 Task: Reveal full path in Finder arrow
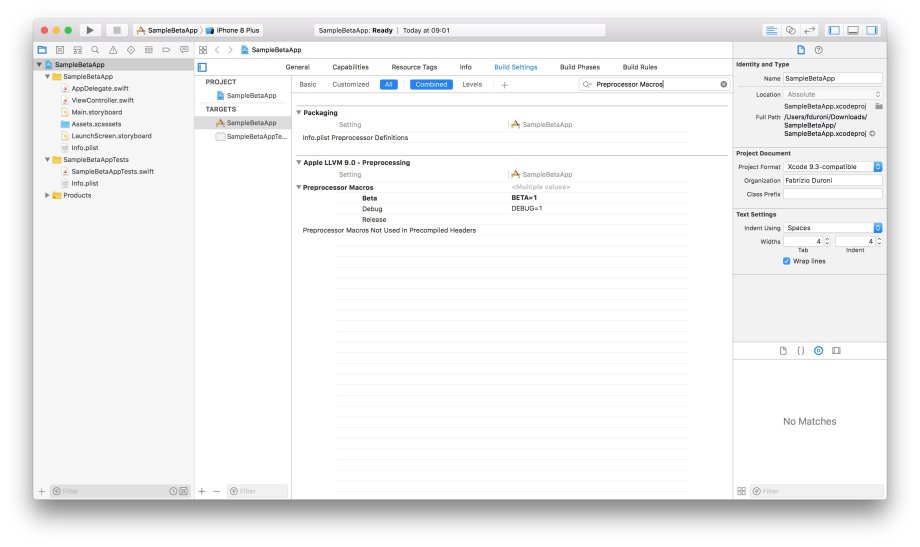tap(872, 134)
